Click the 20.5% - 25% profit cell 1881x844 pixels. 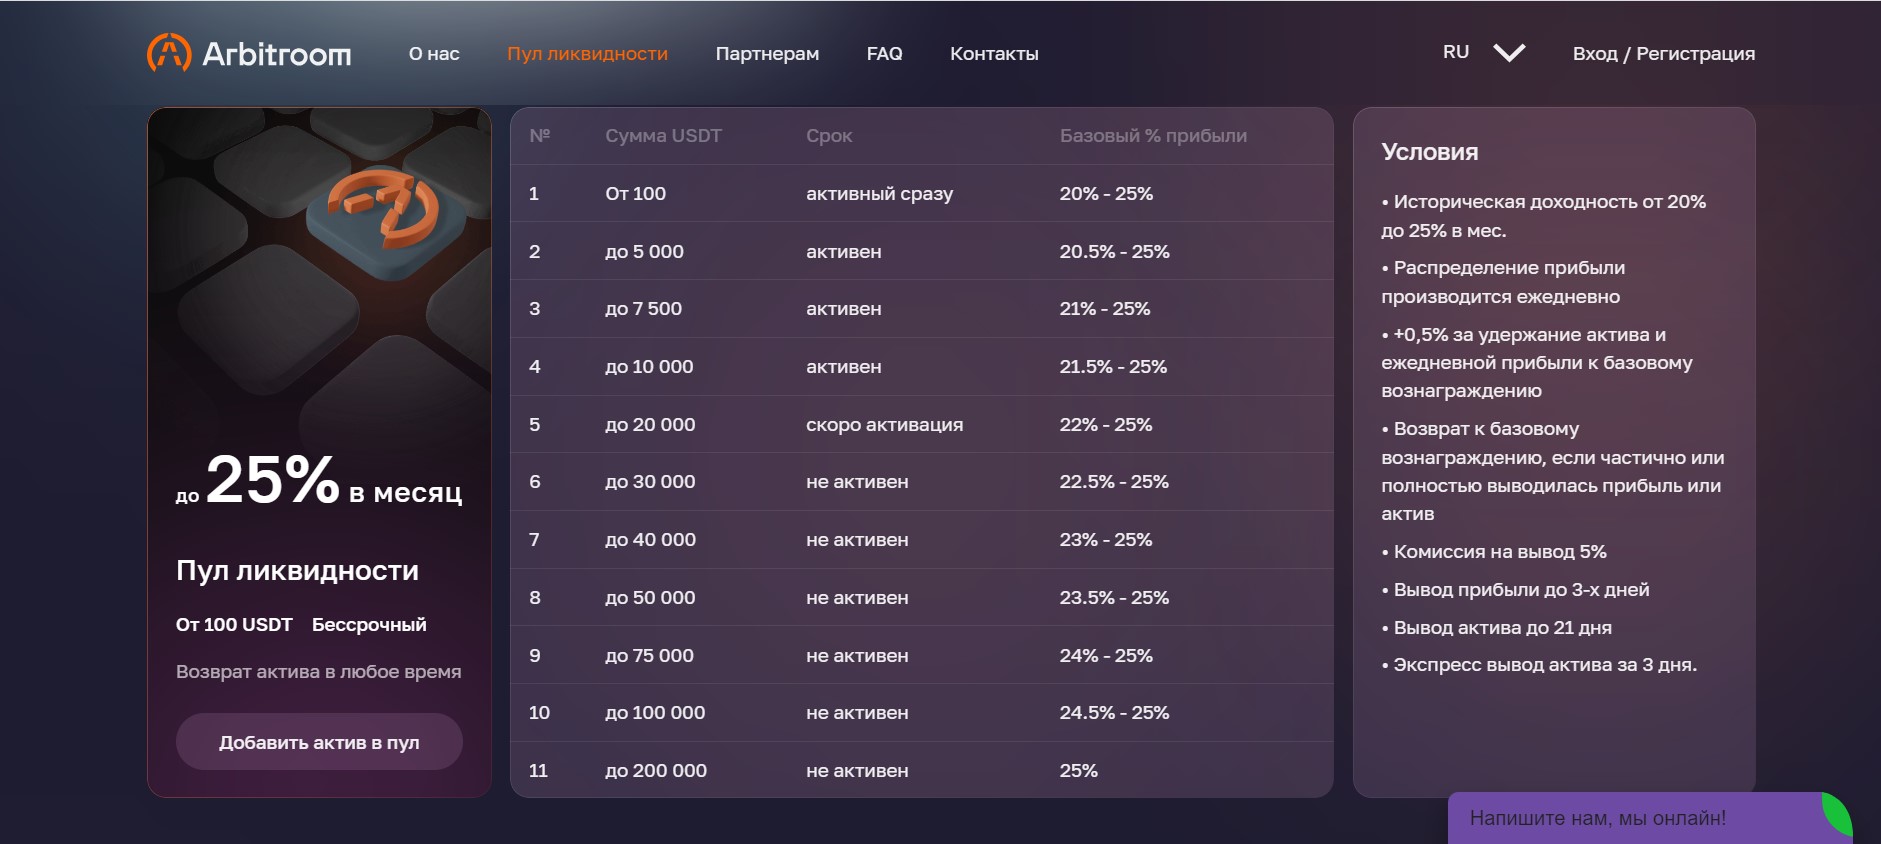[x=1115, y=252]
